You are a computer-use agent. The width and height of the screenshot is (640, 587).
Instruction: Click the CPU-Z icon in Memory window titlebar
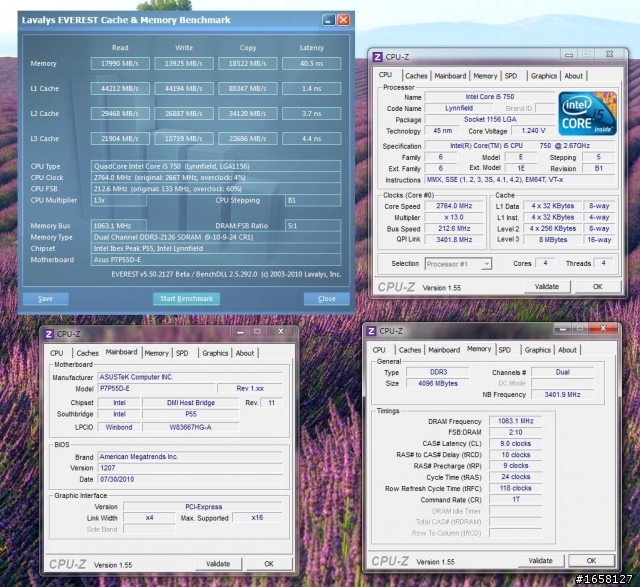(371, 331)
